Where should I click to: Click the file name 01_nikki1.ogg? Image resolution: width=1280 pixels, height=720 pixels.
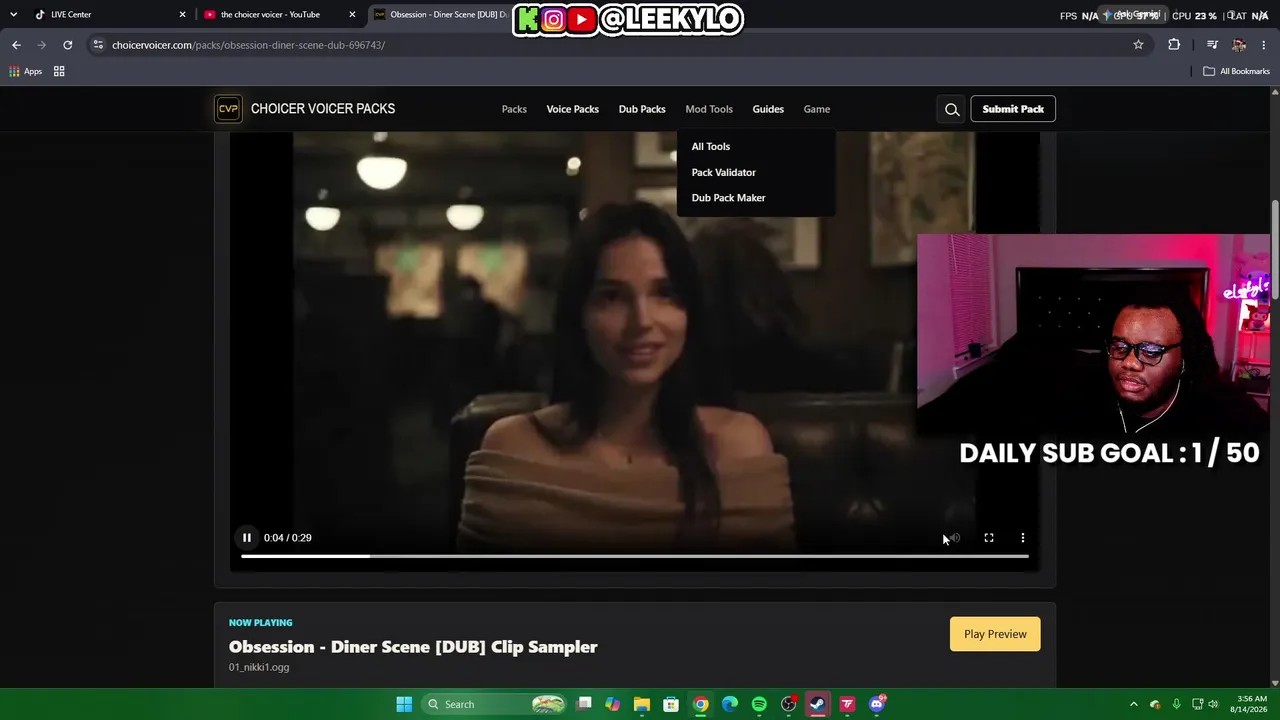click(259, 667)
